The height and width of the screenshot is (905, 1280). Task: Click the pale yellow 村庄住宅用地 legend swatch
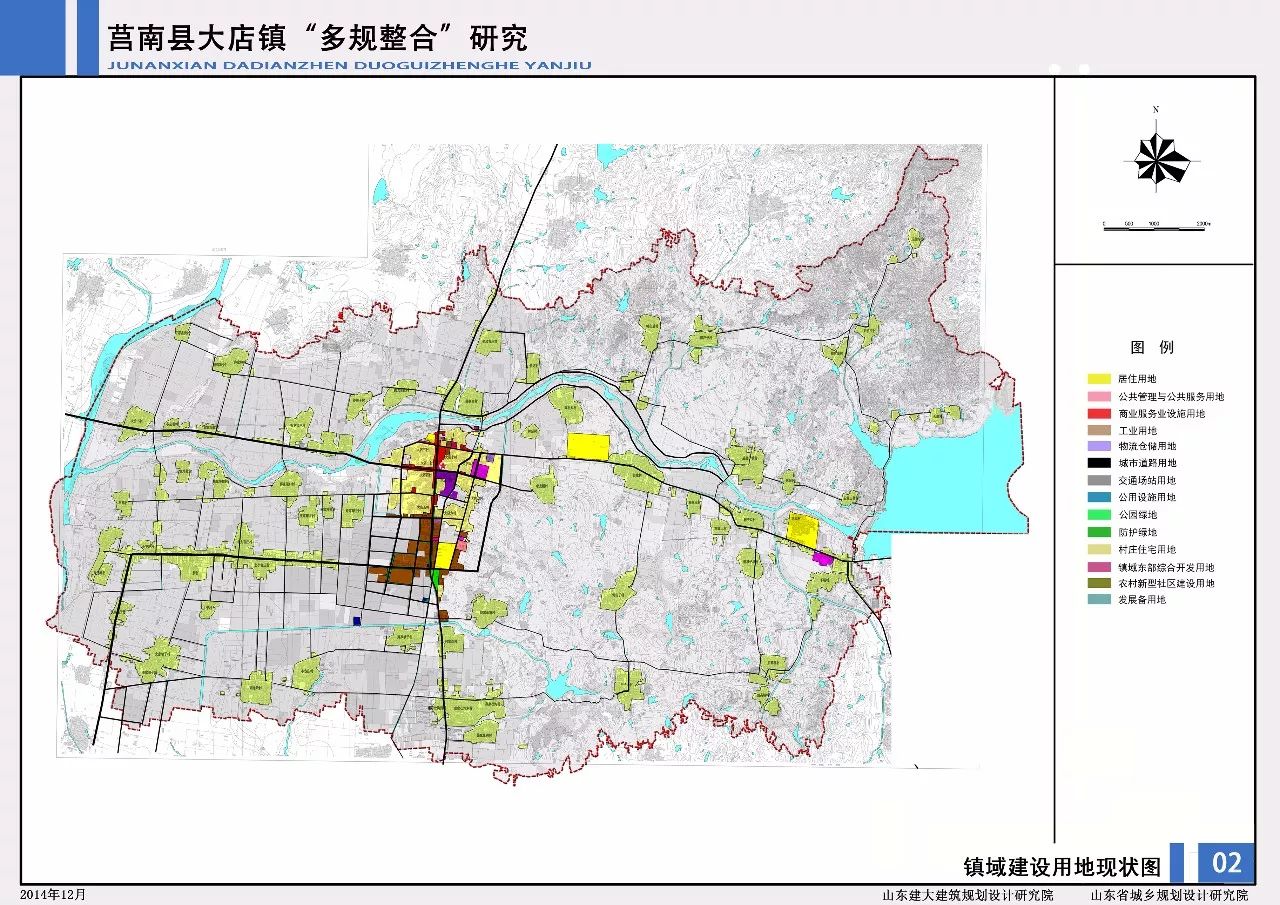1100,549
